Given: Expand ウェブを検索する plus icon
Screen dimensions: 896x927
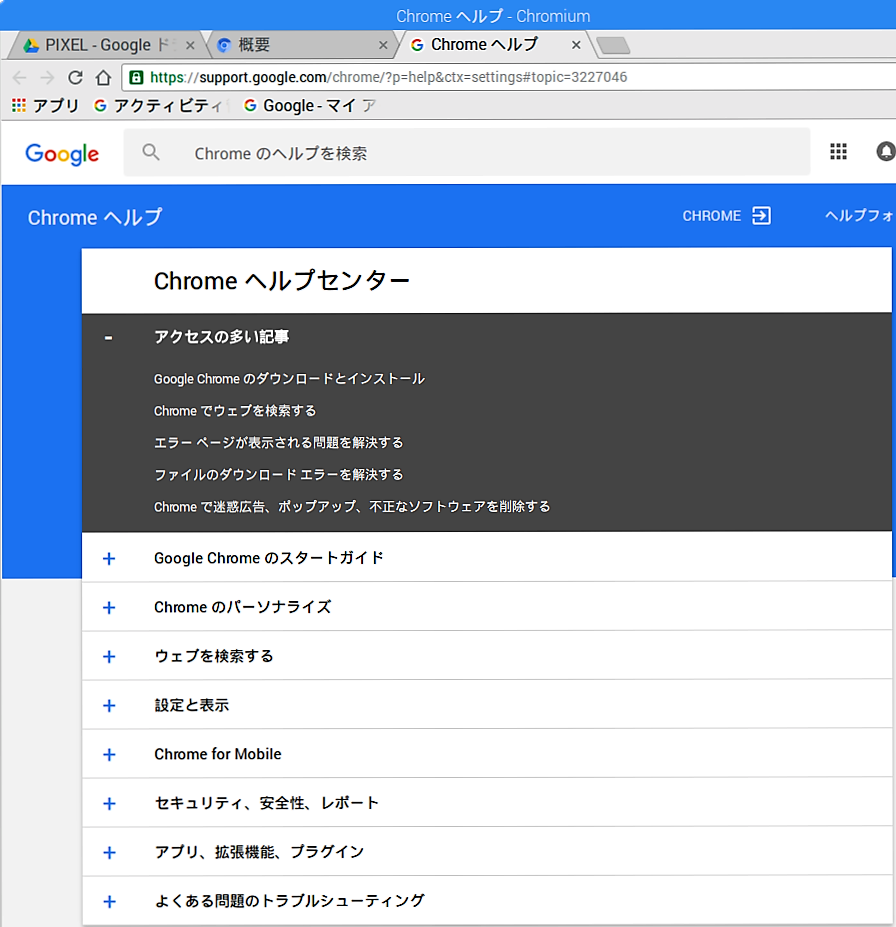Looking at the screenshot, I should pyautogui.click(x=109, y=657).
